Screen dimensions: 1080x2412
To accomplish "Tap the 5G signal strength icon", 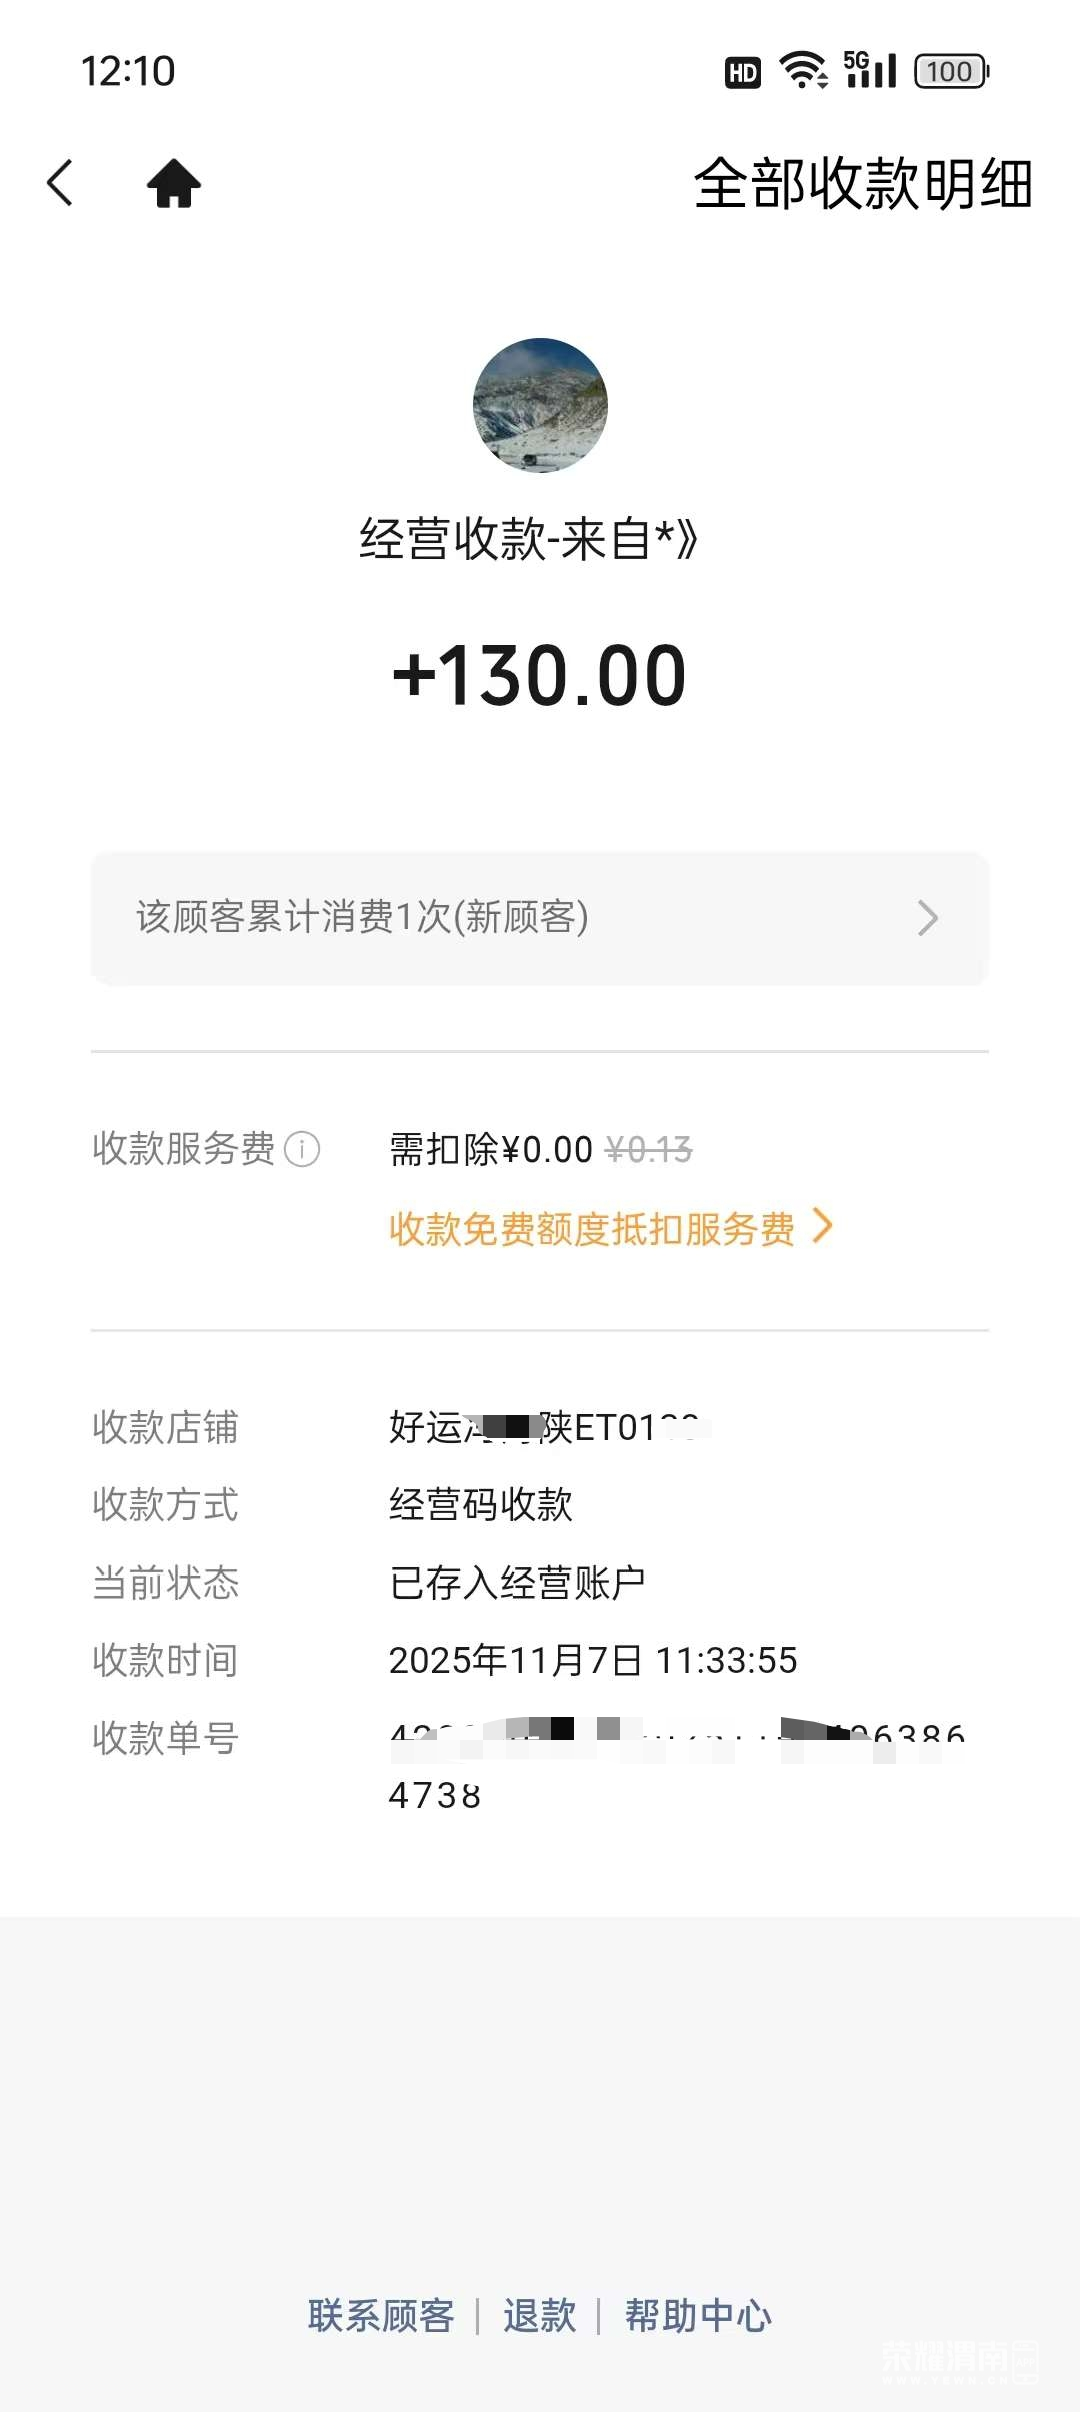I will click(x=870, y=70).
